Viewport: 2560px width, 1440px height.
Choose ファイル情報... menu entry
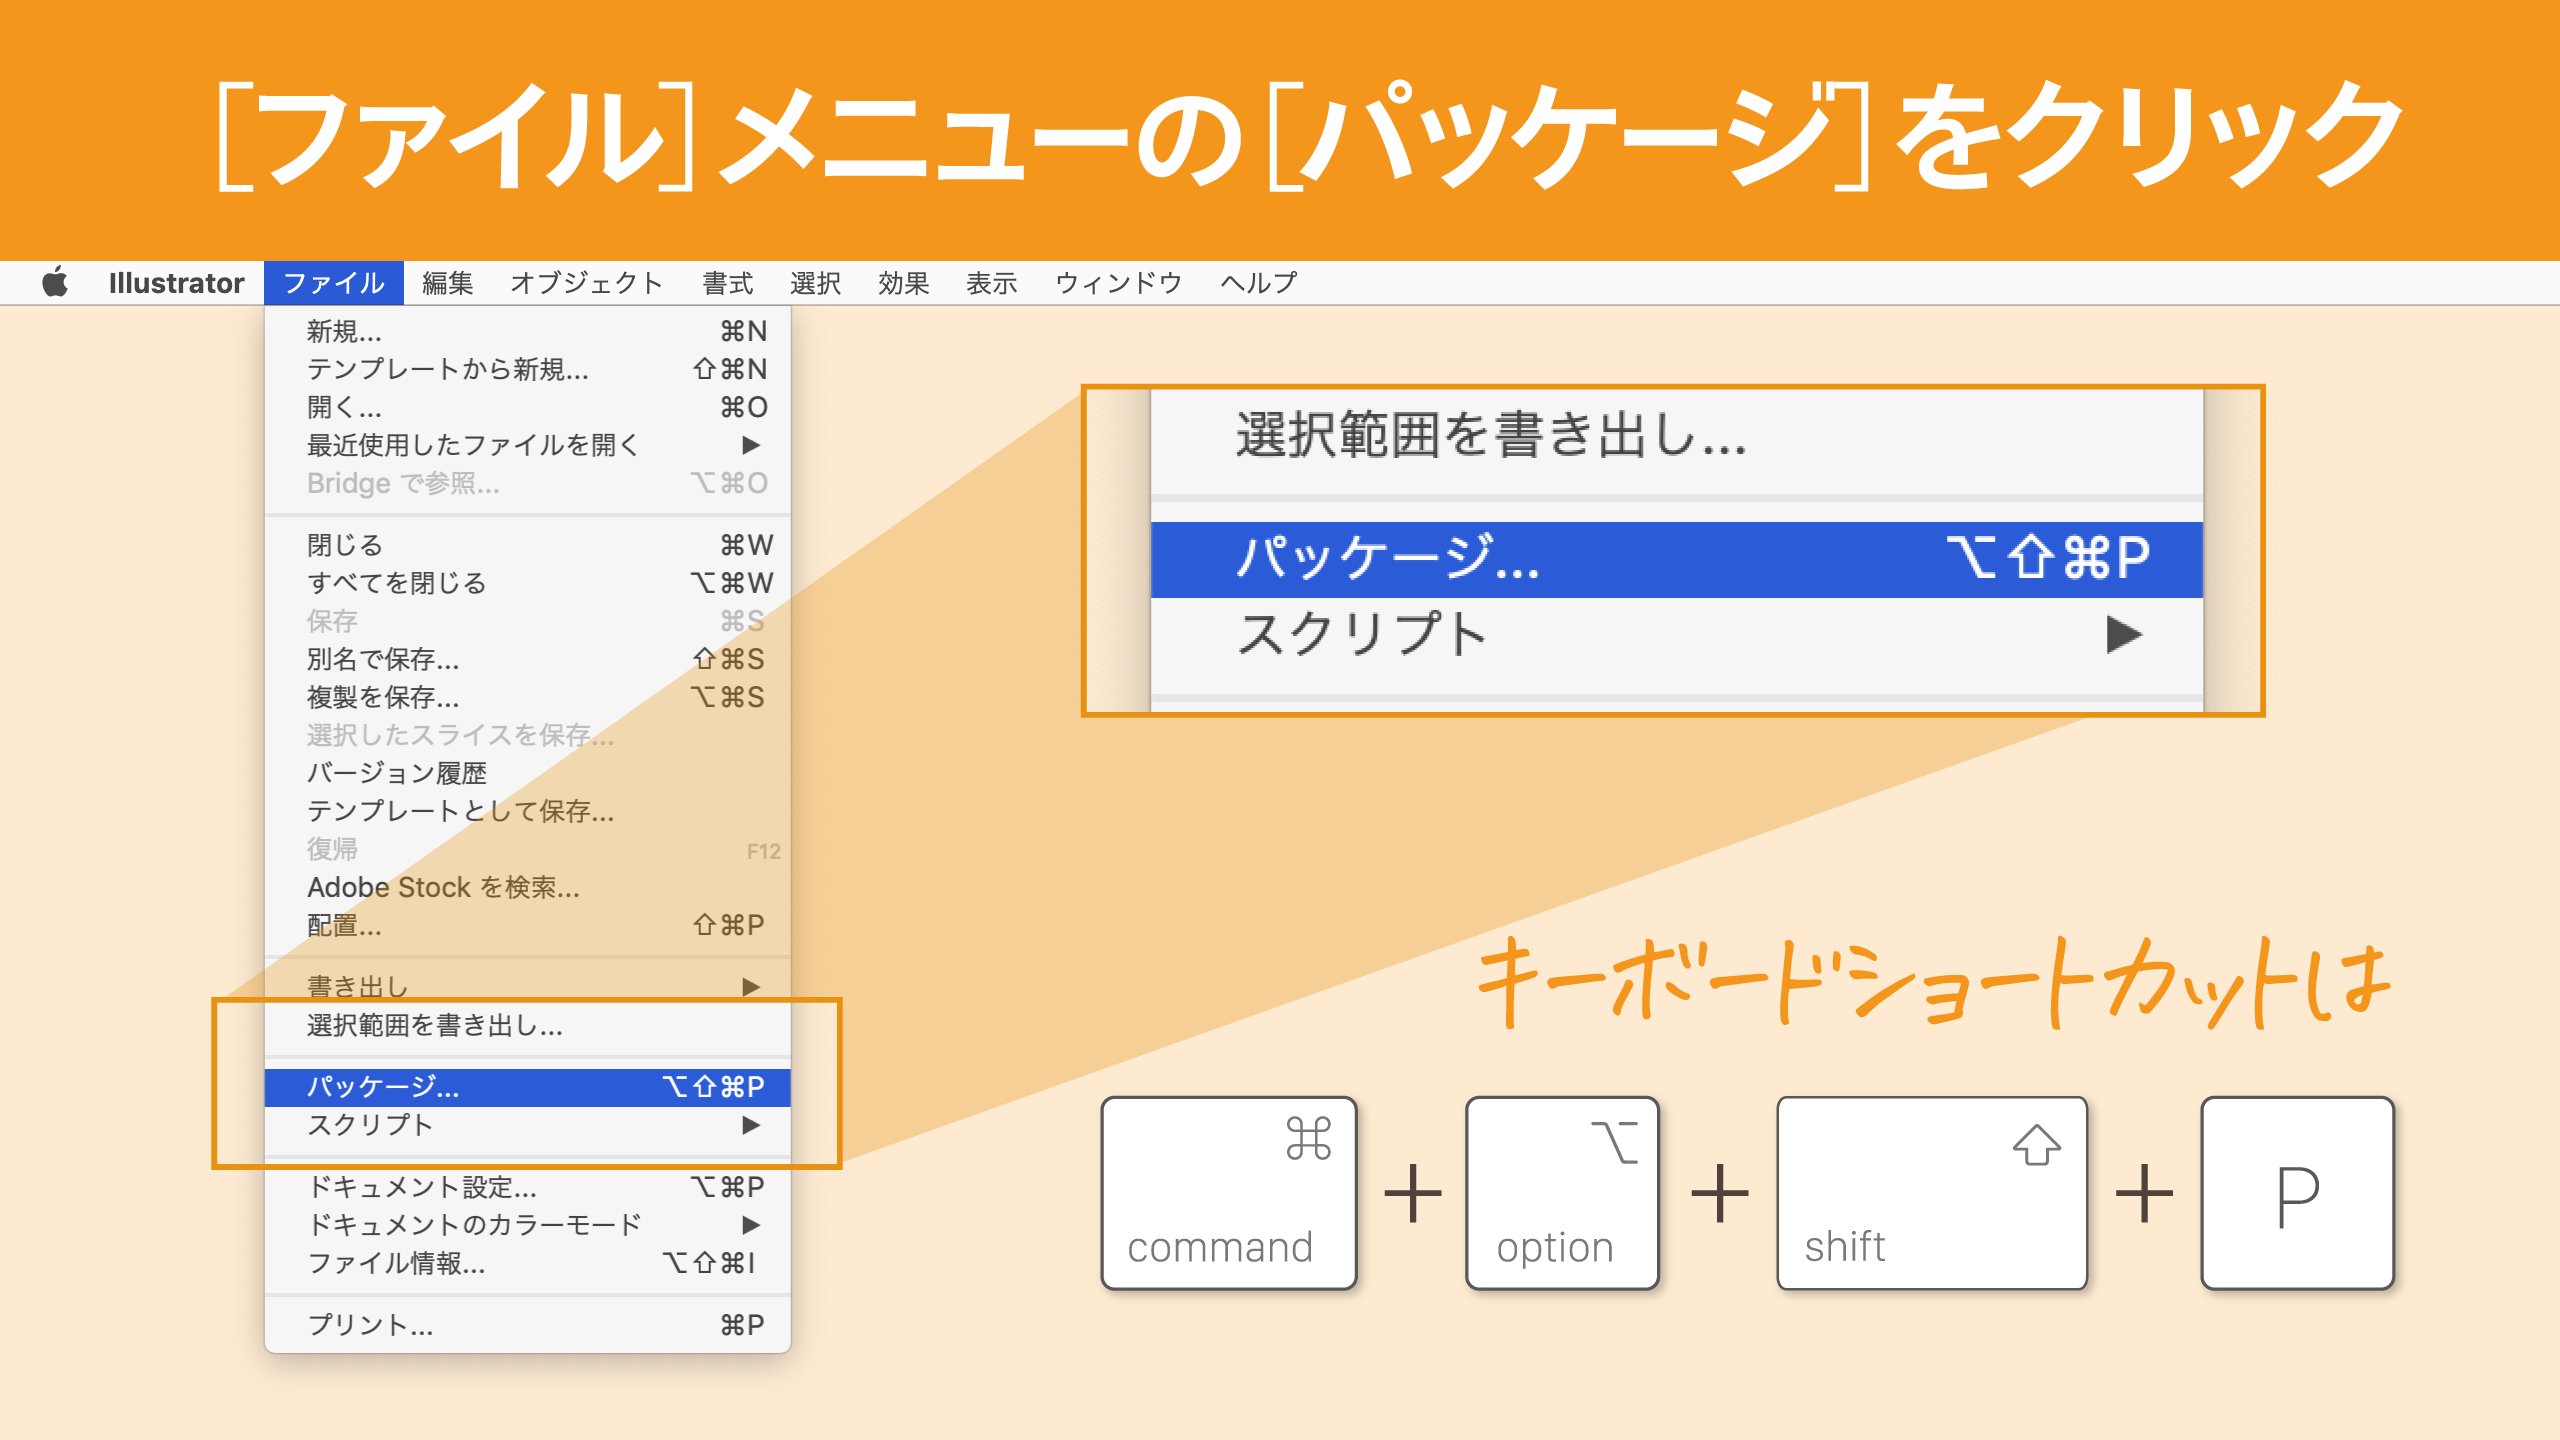click(528, 1263)
